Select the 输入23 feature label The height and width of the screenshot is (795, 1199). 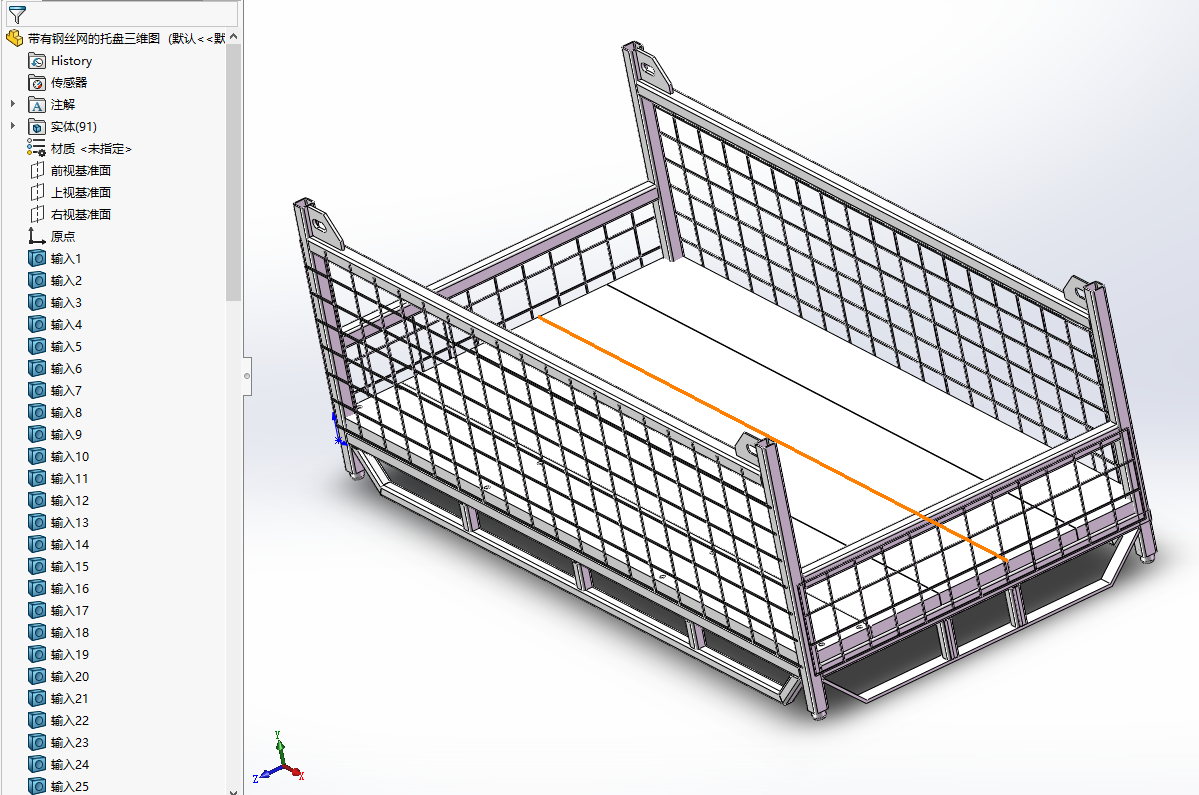[x=70, y=742]
